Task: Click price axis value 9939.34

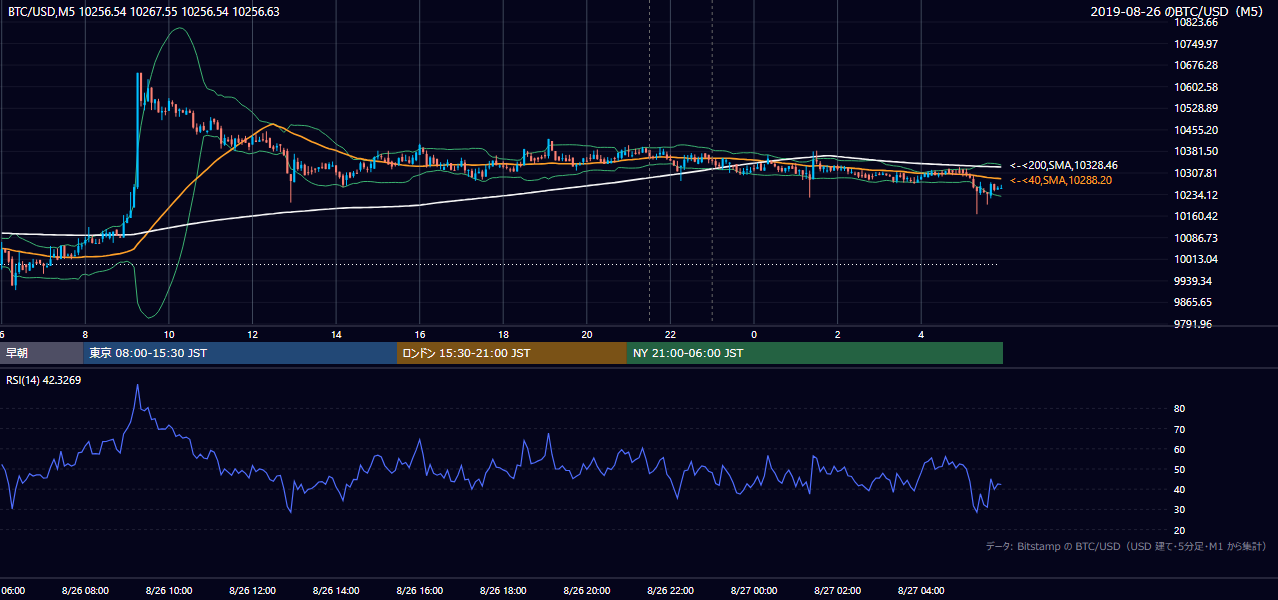Action: point(1193,281)
